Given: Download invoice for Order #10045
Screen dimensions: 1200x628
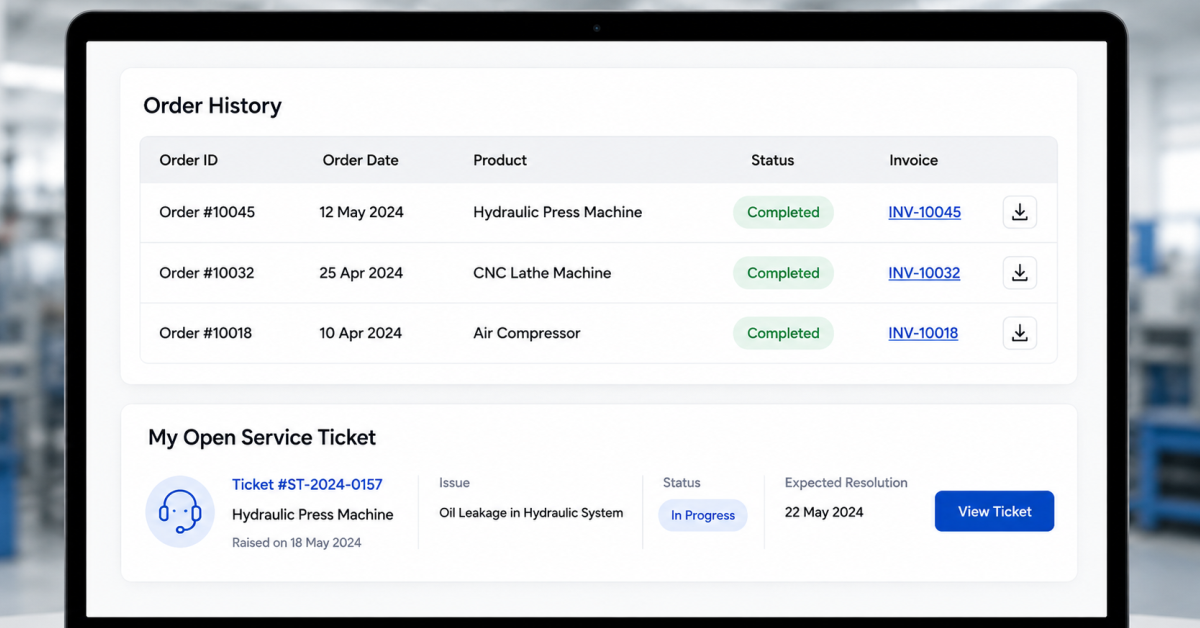Looking at the screenshot, I should (1019, 212).
